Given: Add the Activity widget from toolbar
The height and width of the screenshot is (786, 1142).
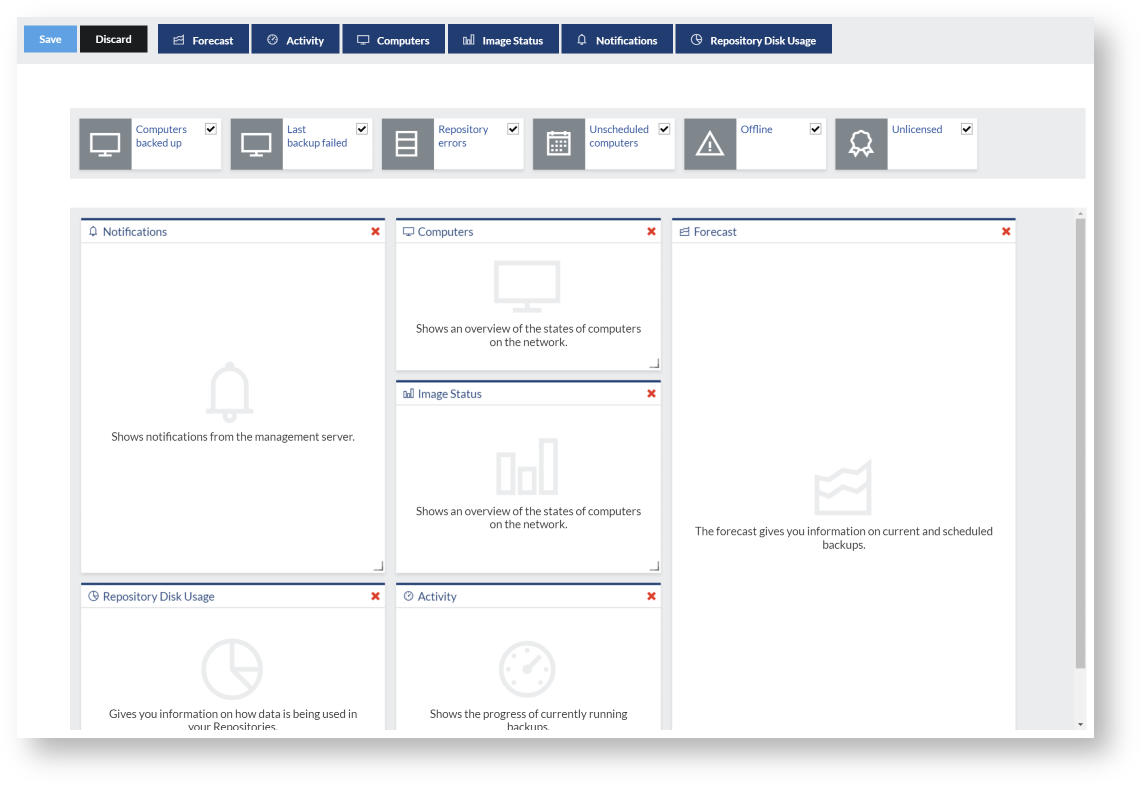Looking at the screenshot, I should (296, 40).
